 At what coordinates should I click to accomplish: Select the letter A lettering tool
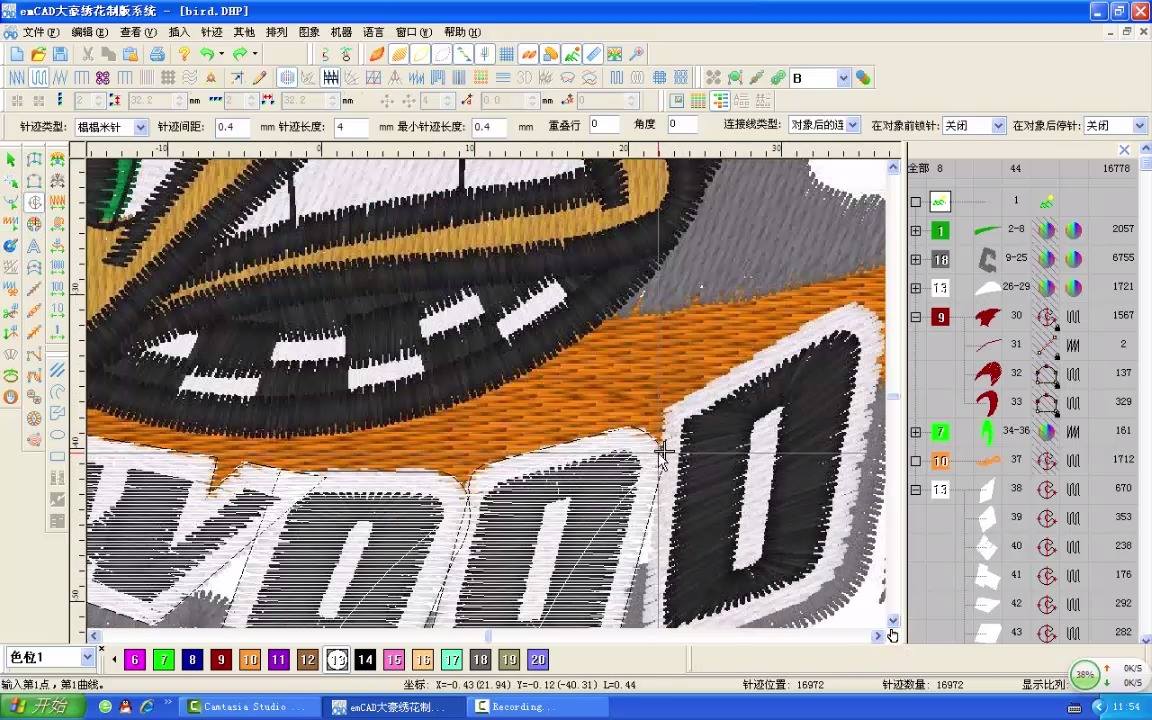pos(34,246)
